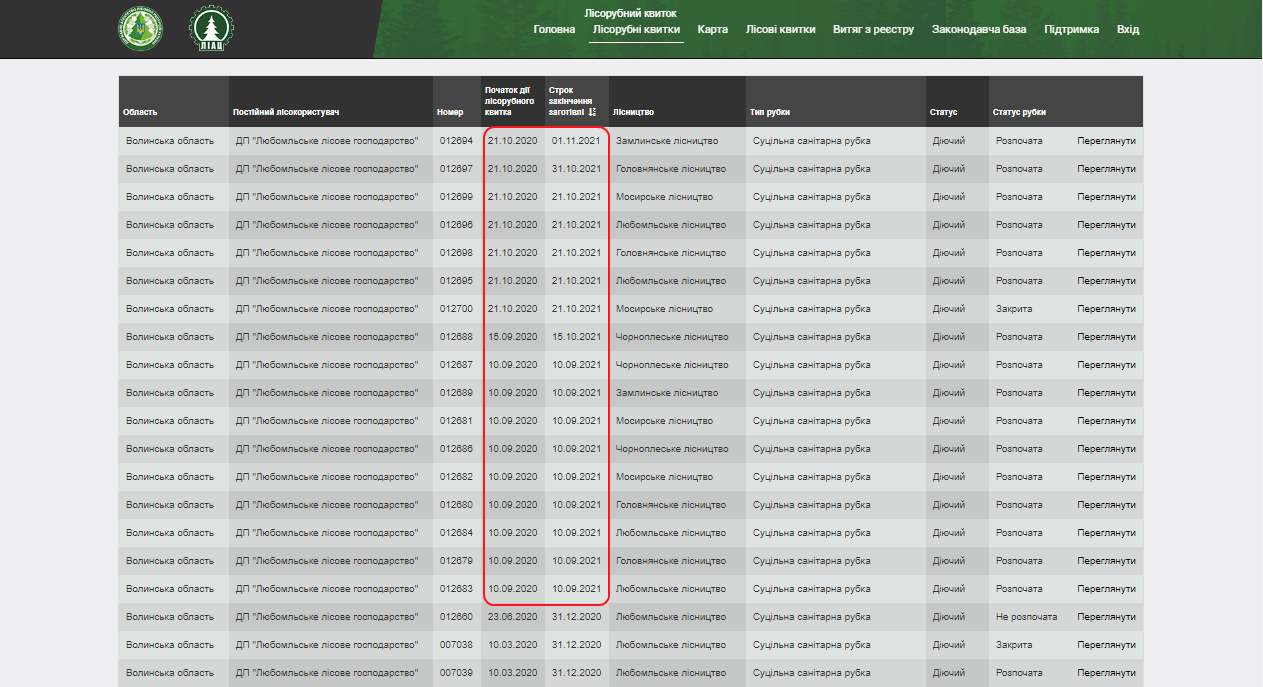Click Мосирське лісництво in row 012699
Image resolution: width=1263 pixels, height=687 pixels.
pos(664,197)
